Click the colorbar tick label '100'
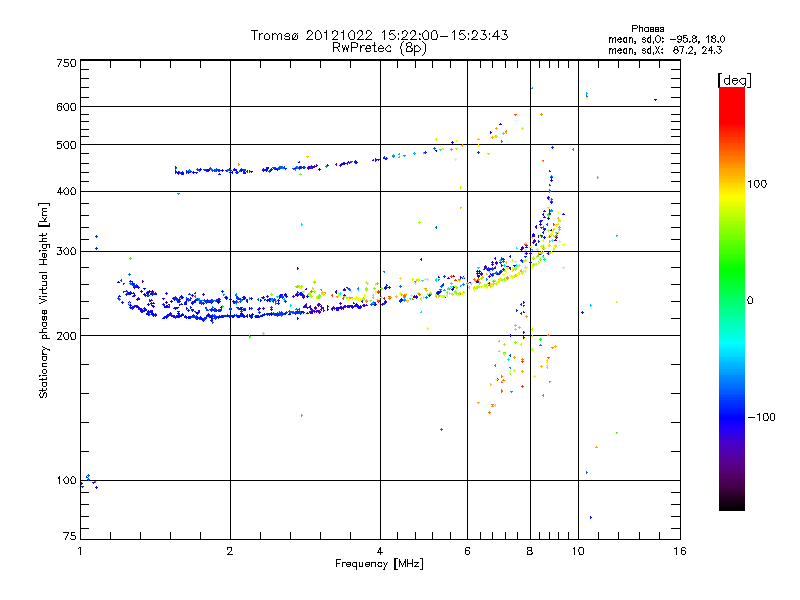Image resolution: width=800 pixels, height=600 pixels. tap(757, 184)
